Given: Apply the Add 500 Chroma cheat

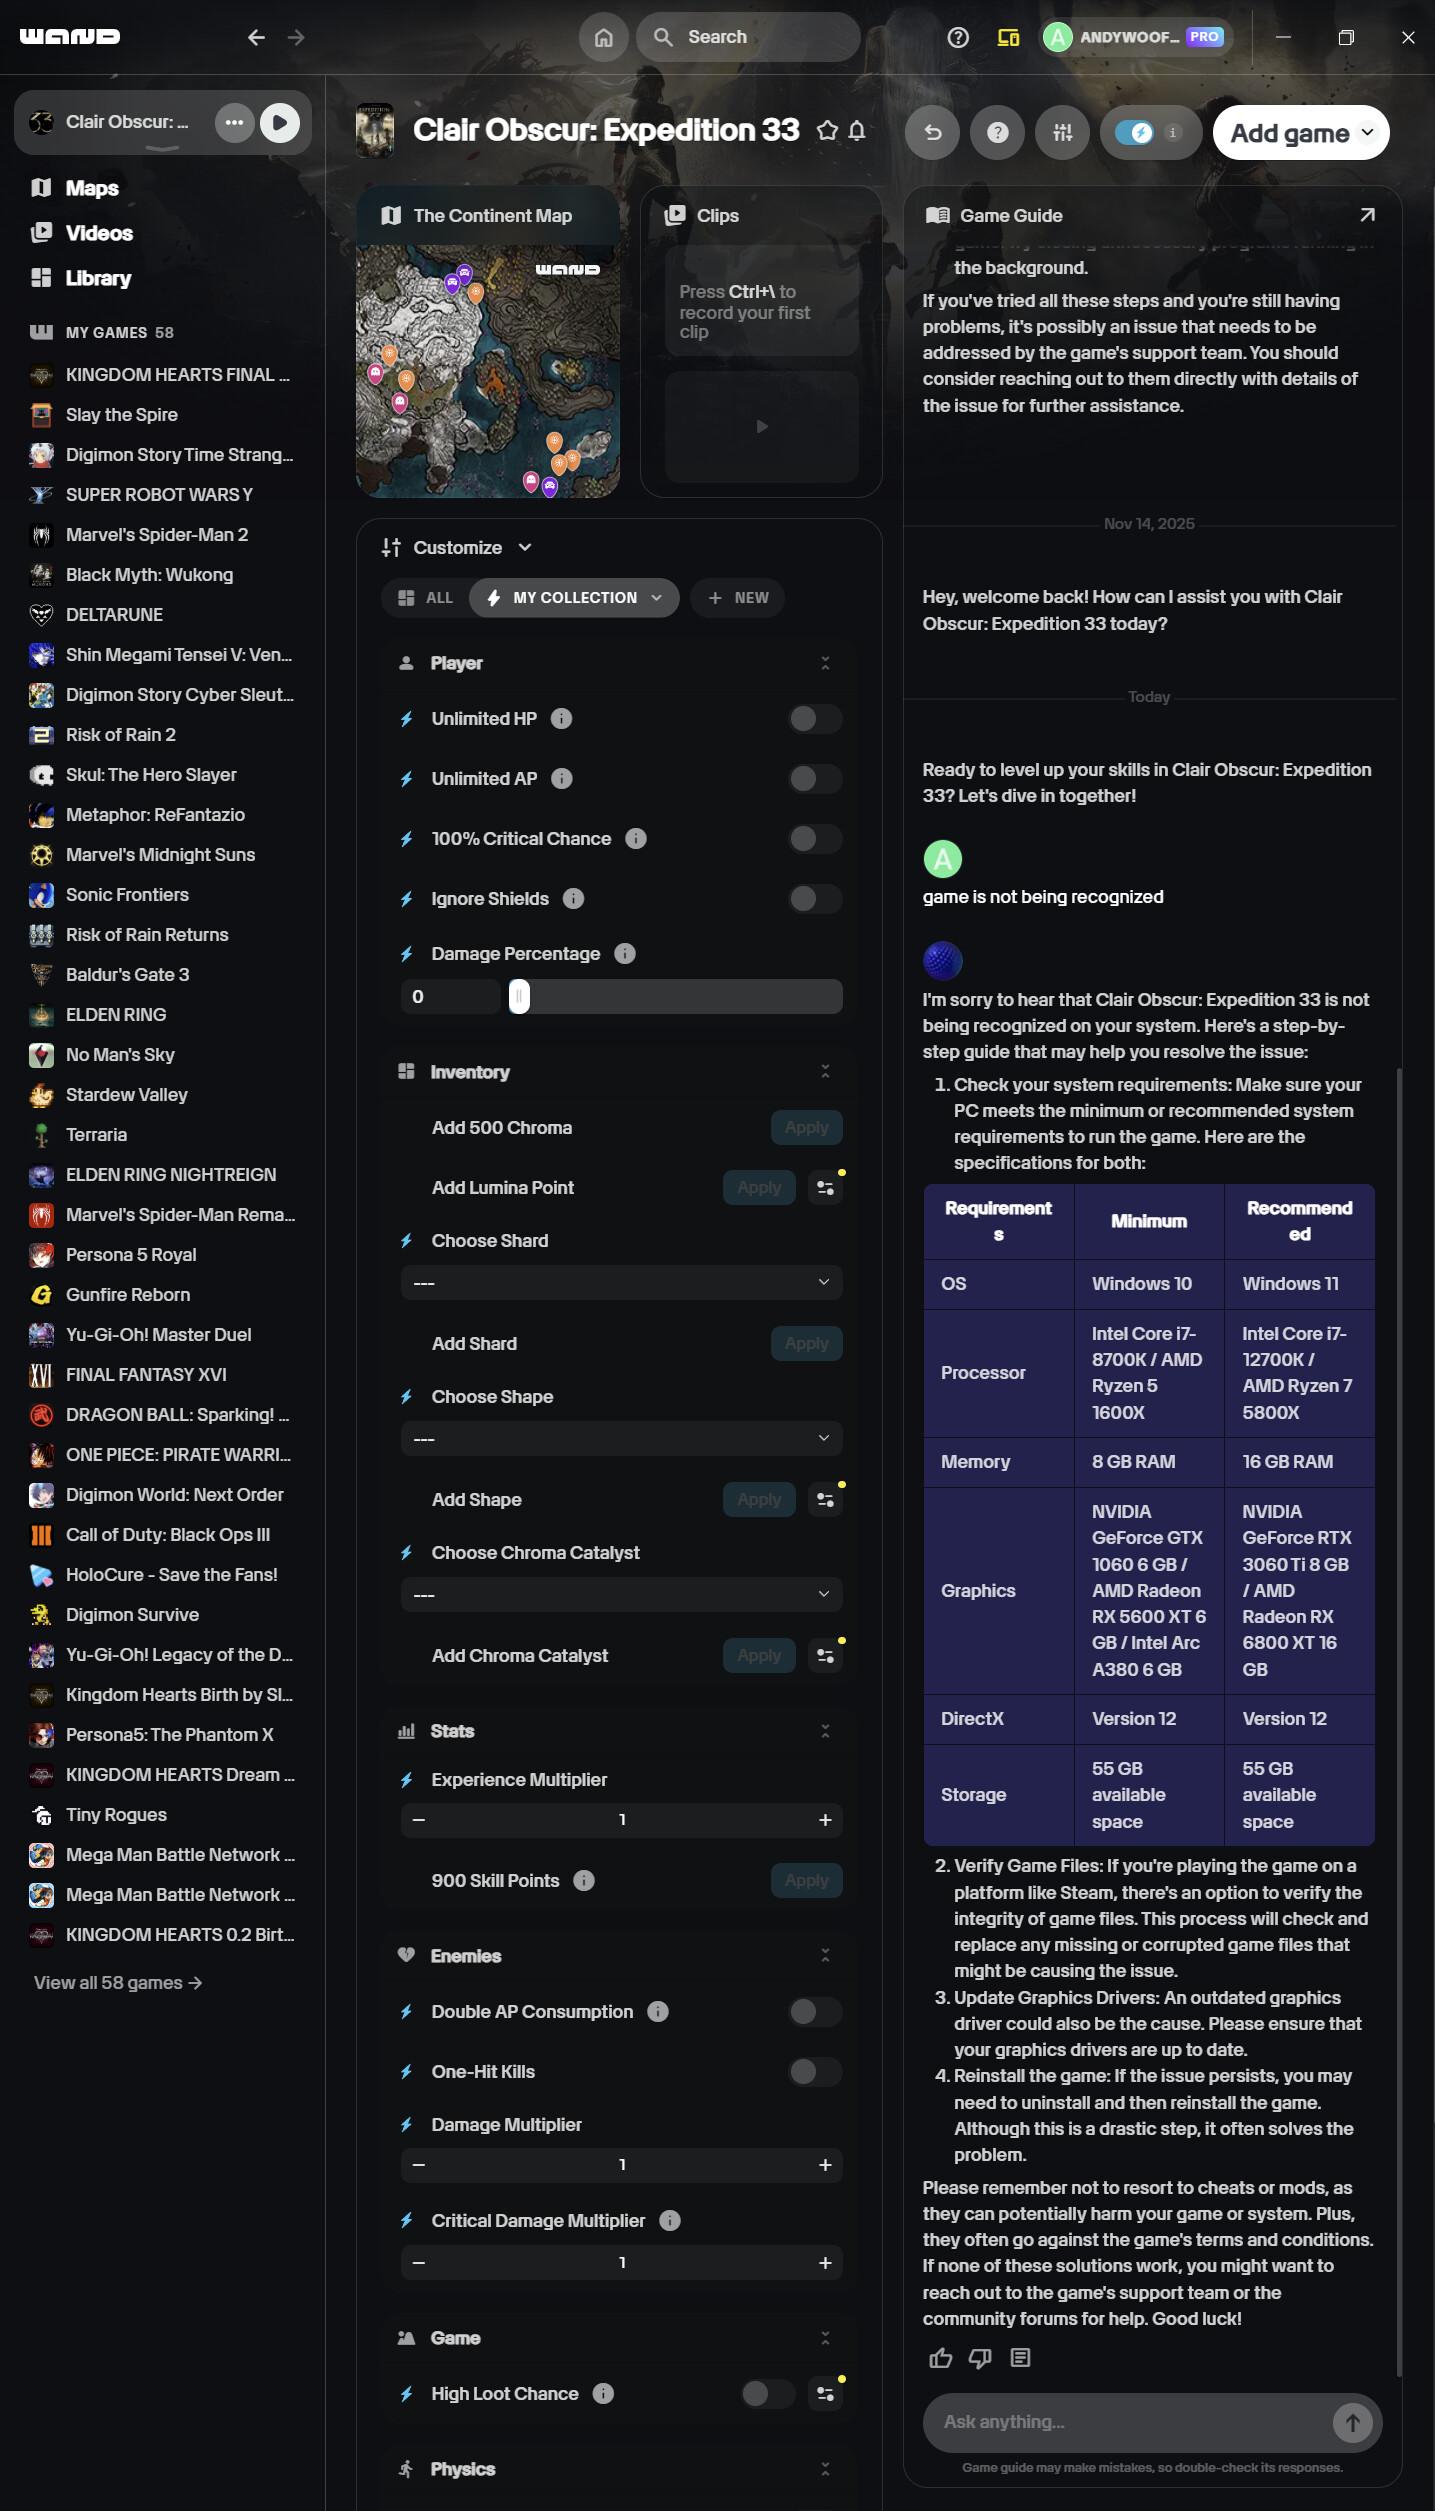Looking at the screenshot, I should click(806, 1128).
